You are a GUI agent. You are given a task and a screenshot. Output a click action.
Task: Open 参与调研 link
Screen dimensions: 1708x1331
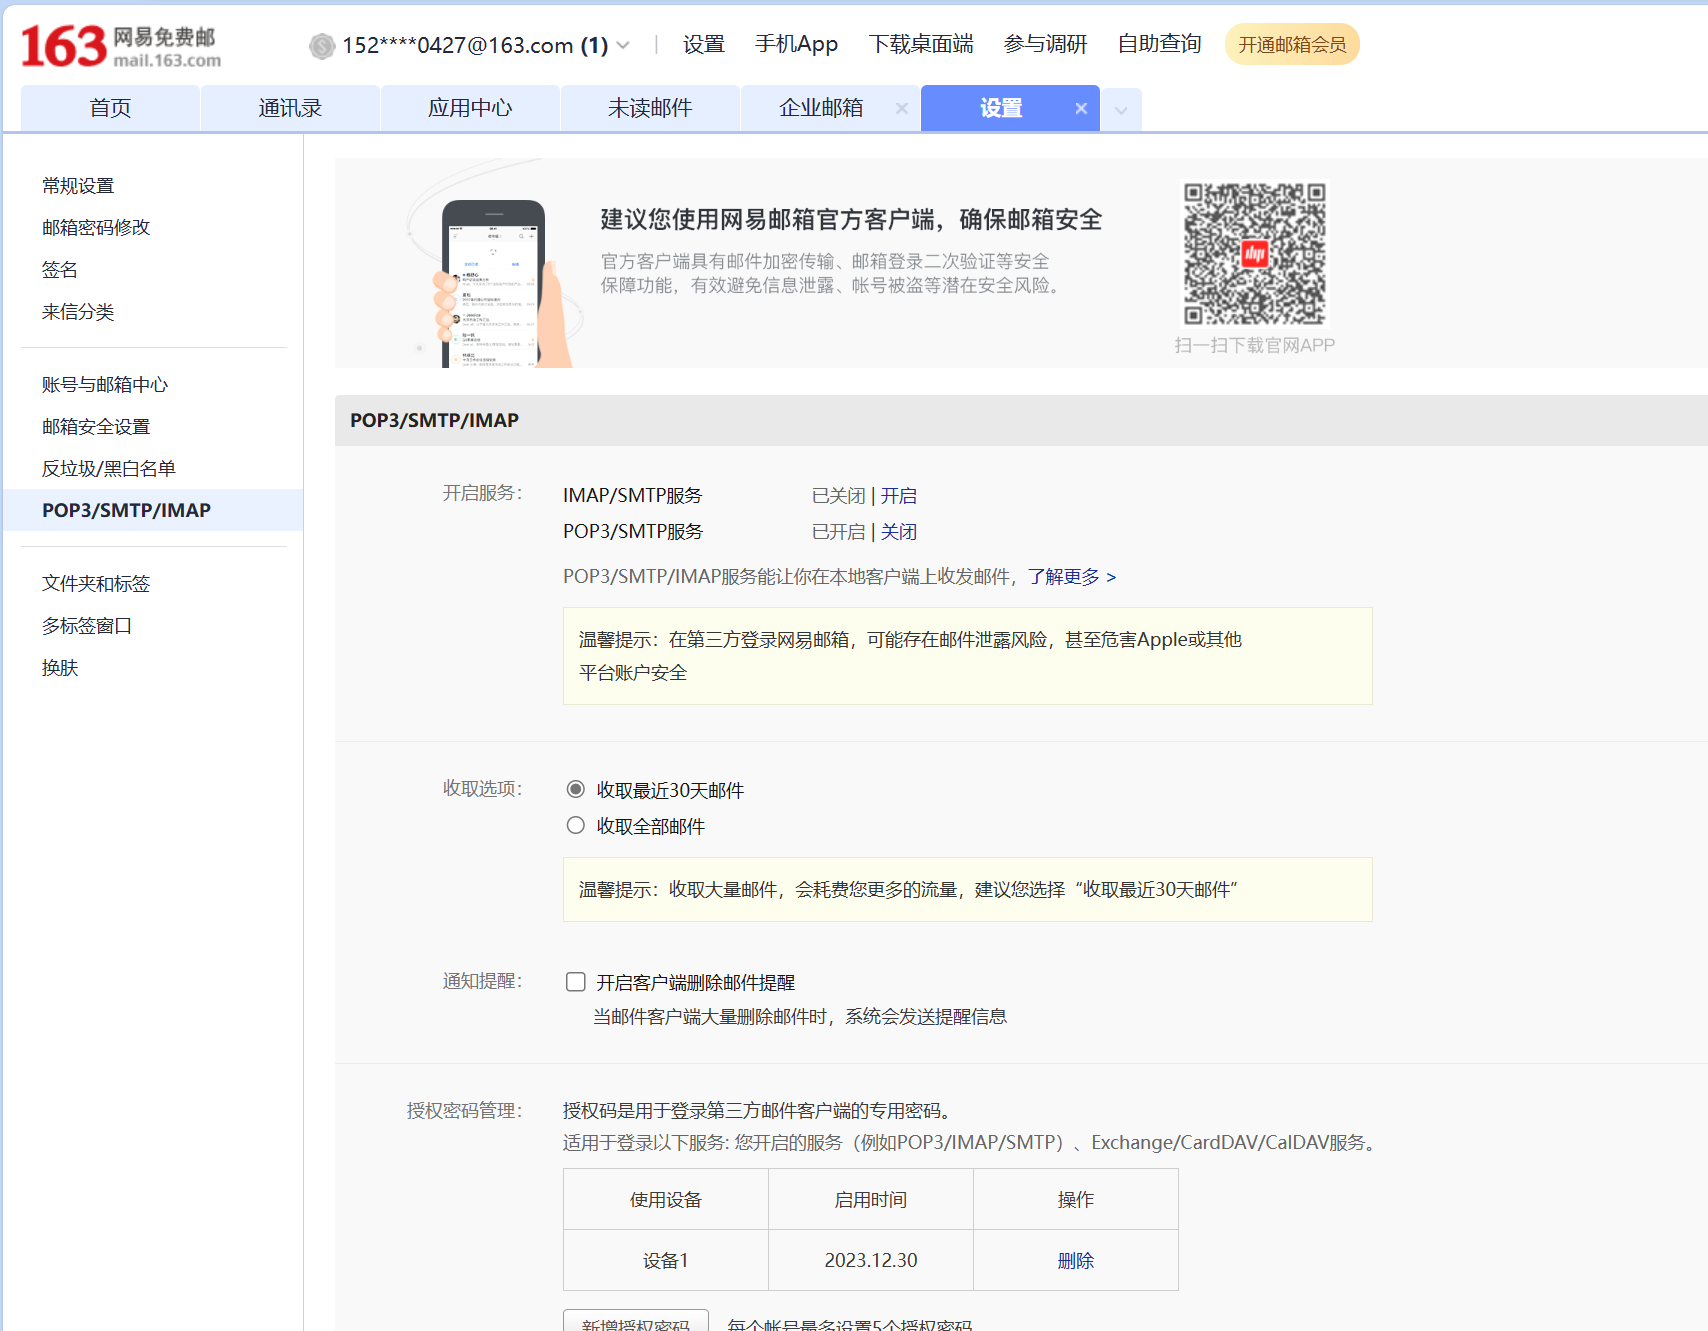[x=1045, y=44]
